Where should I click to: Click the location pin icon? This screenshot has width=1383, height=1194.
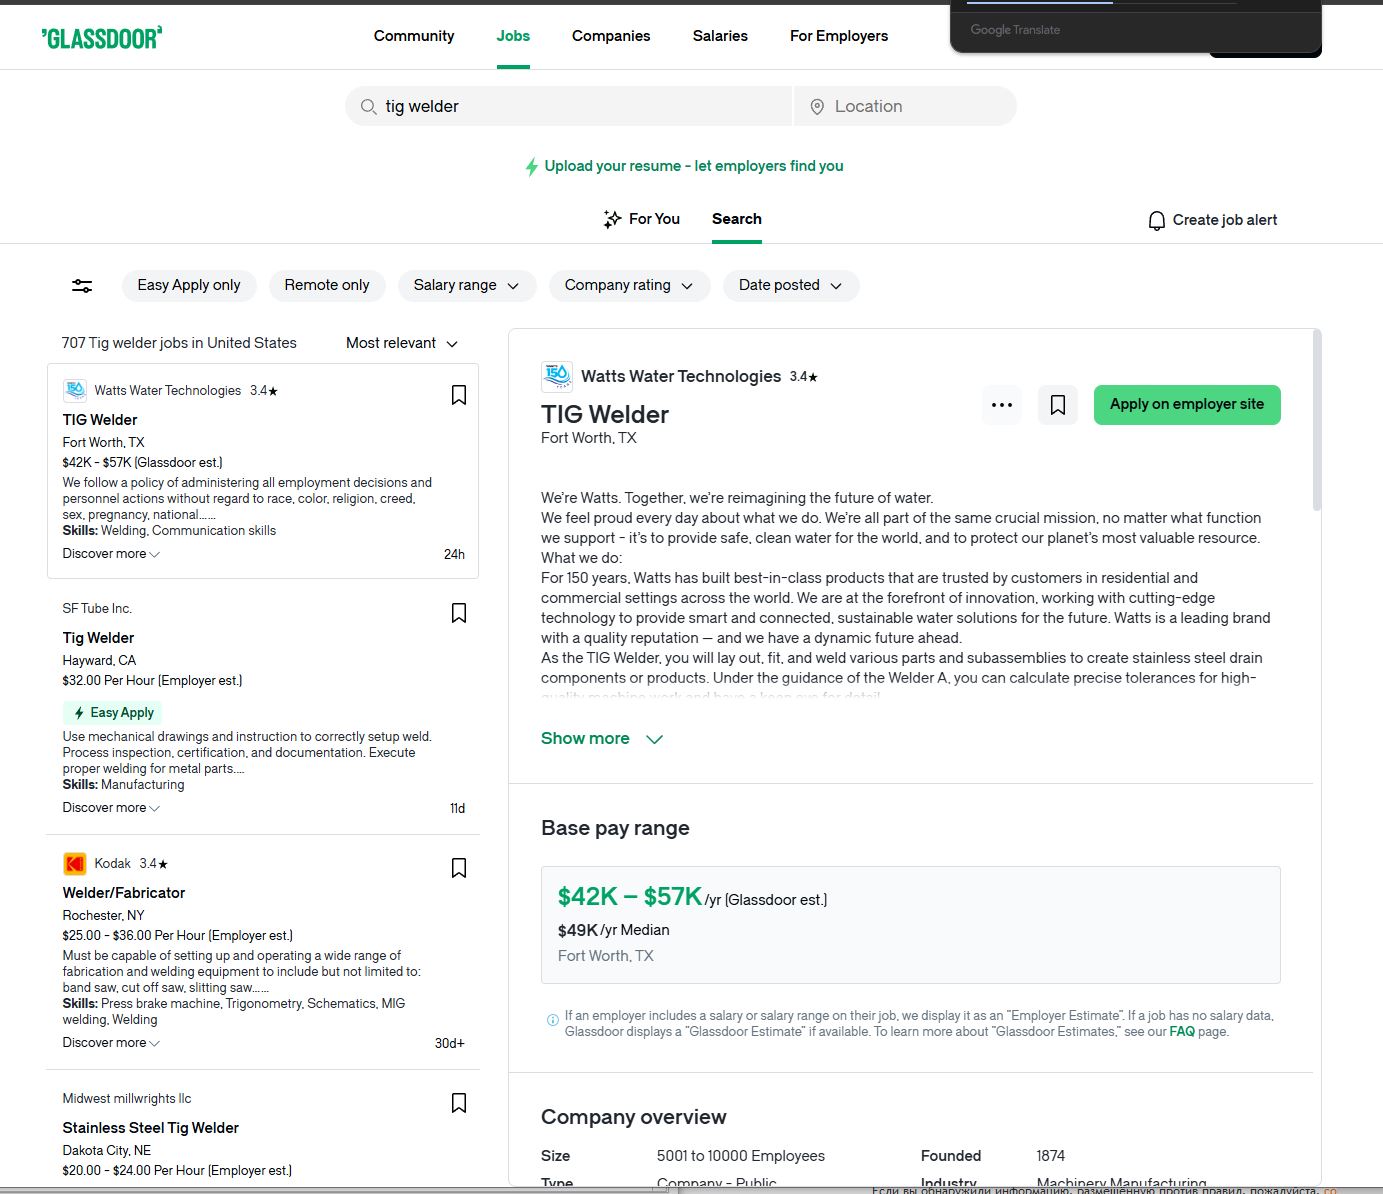817,107
